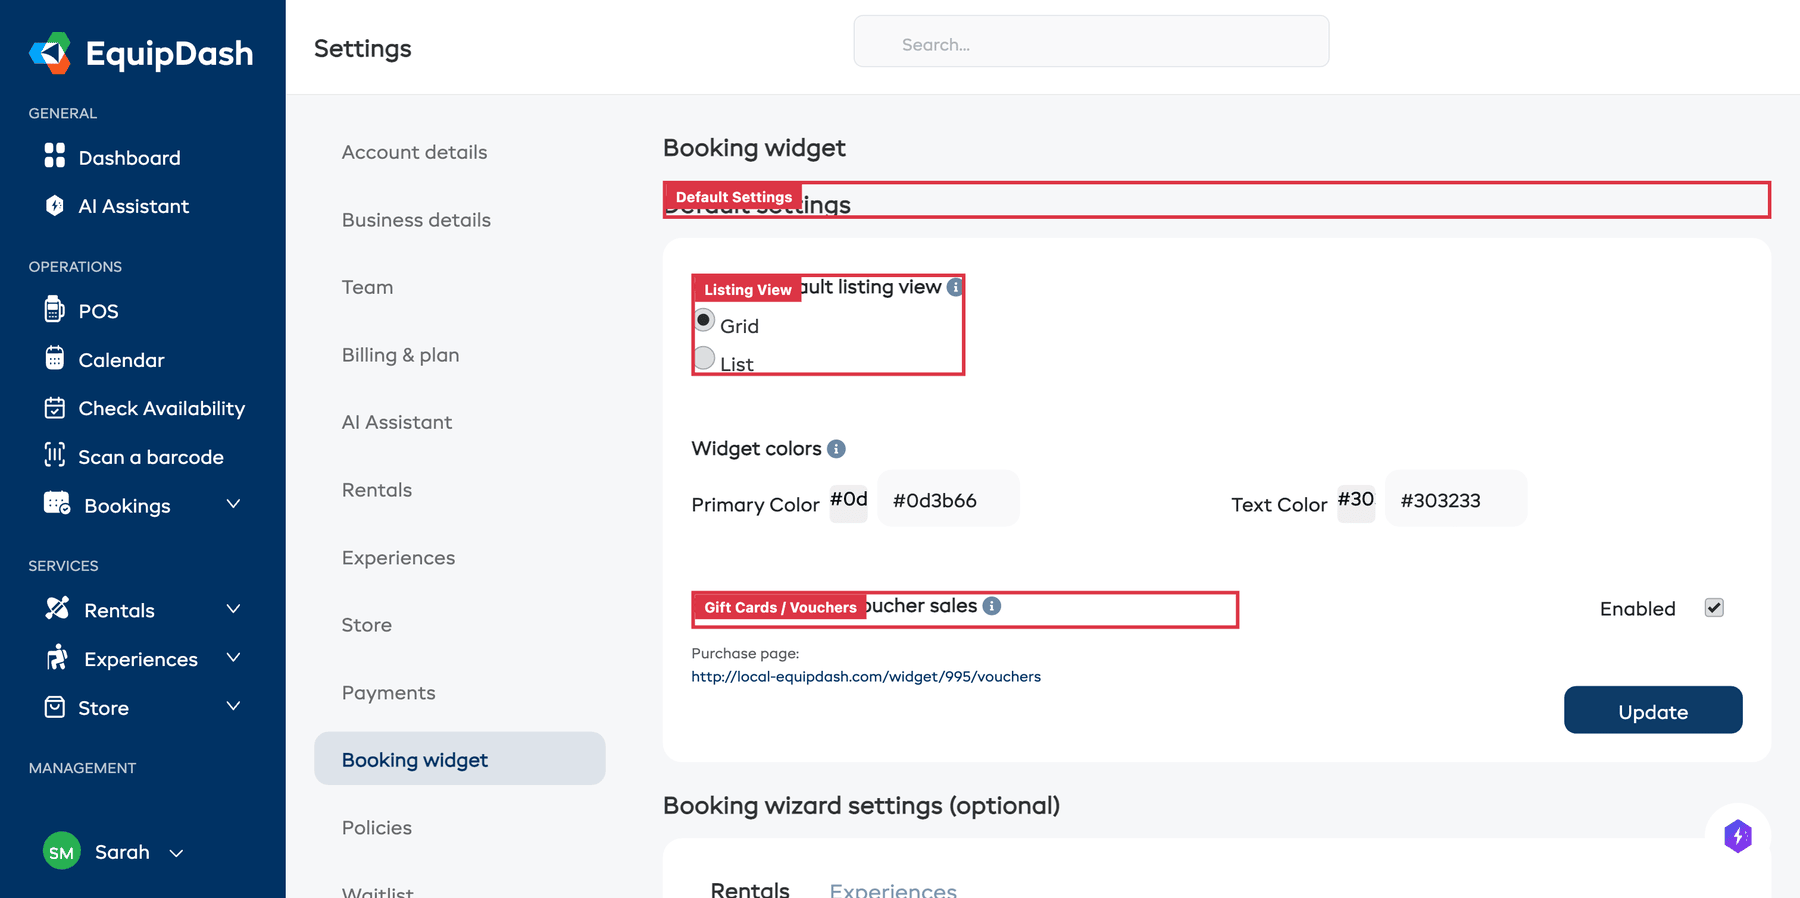Viewport: 1800px width, 898px height.
Task: Open Account details settings
Action: pos(414,152)
